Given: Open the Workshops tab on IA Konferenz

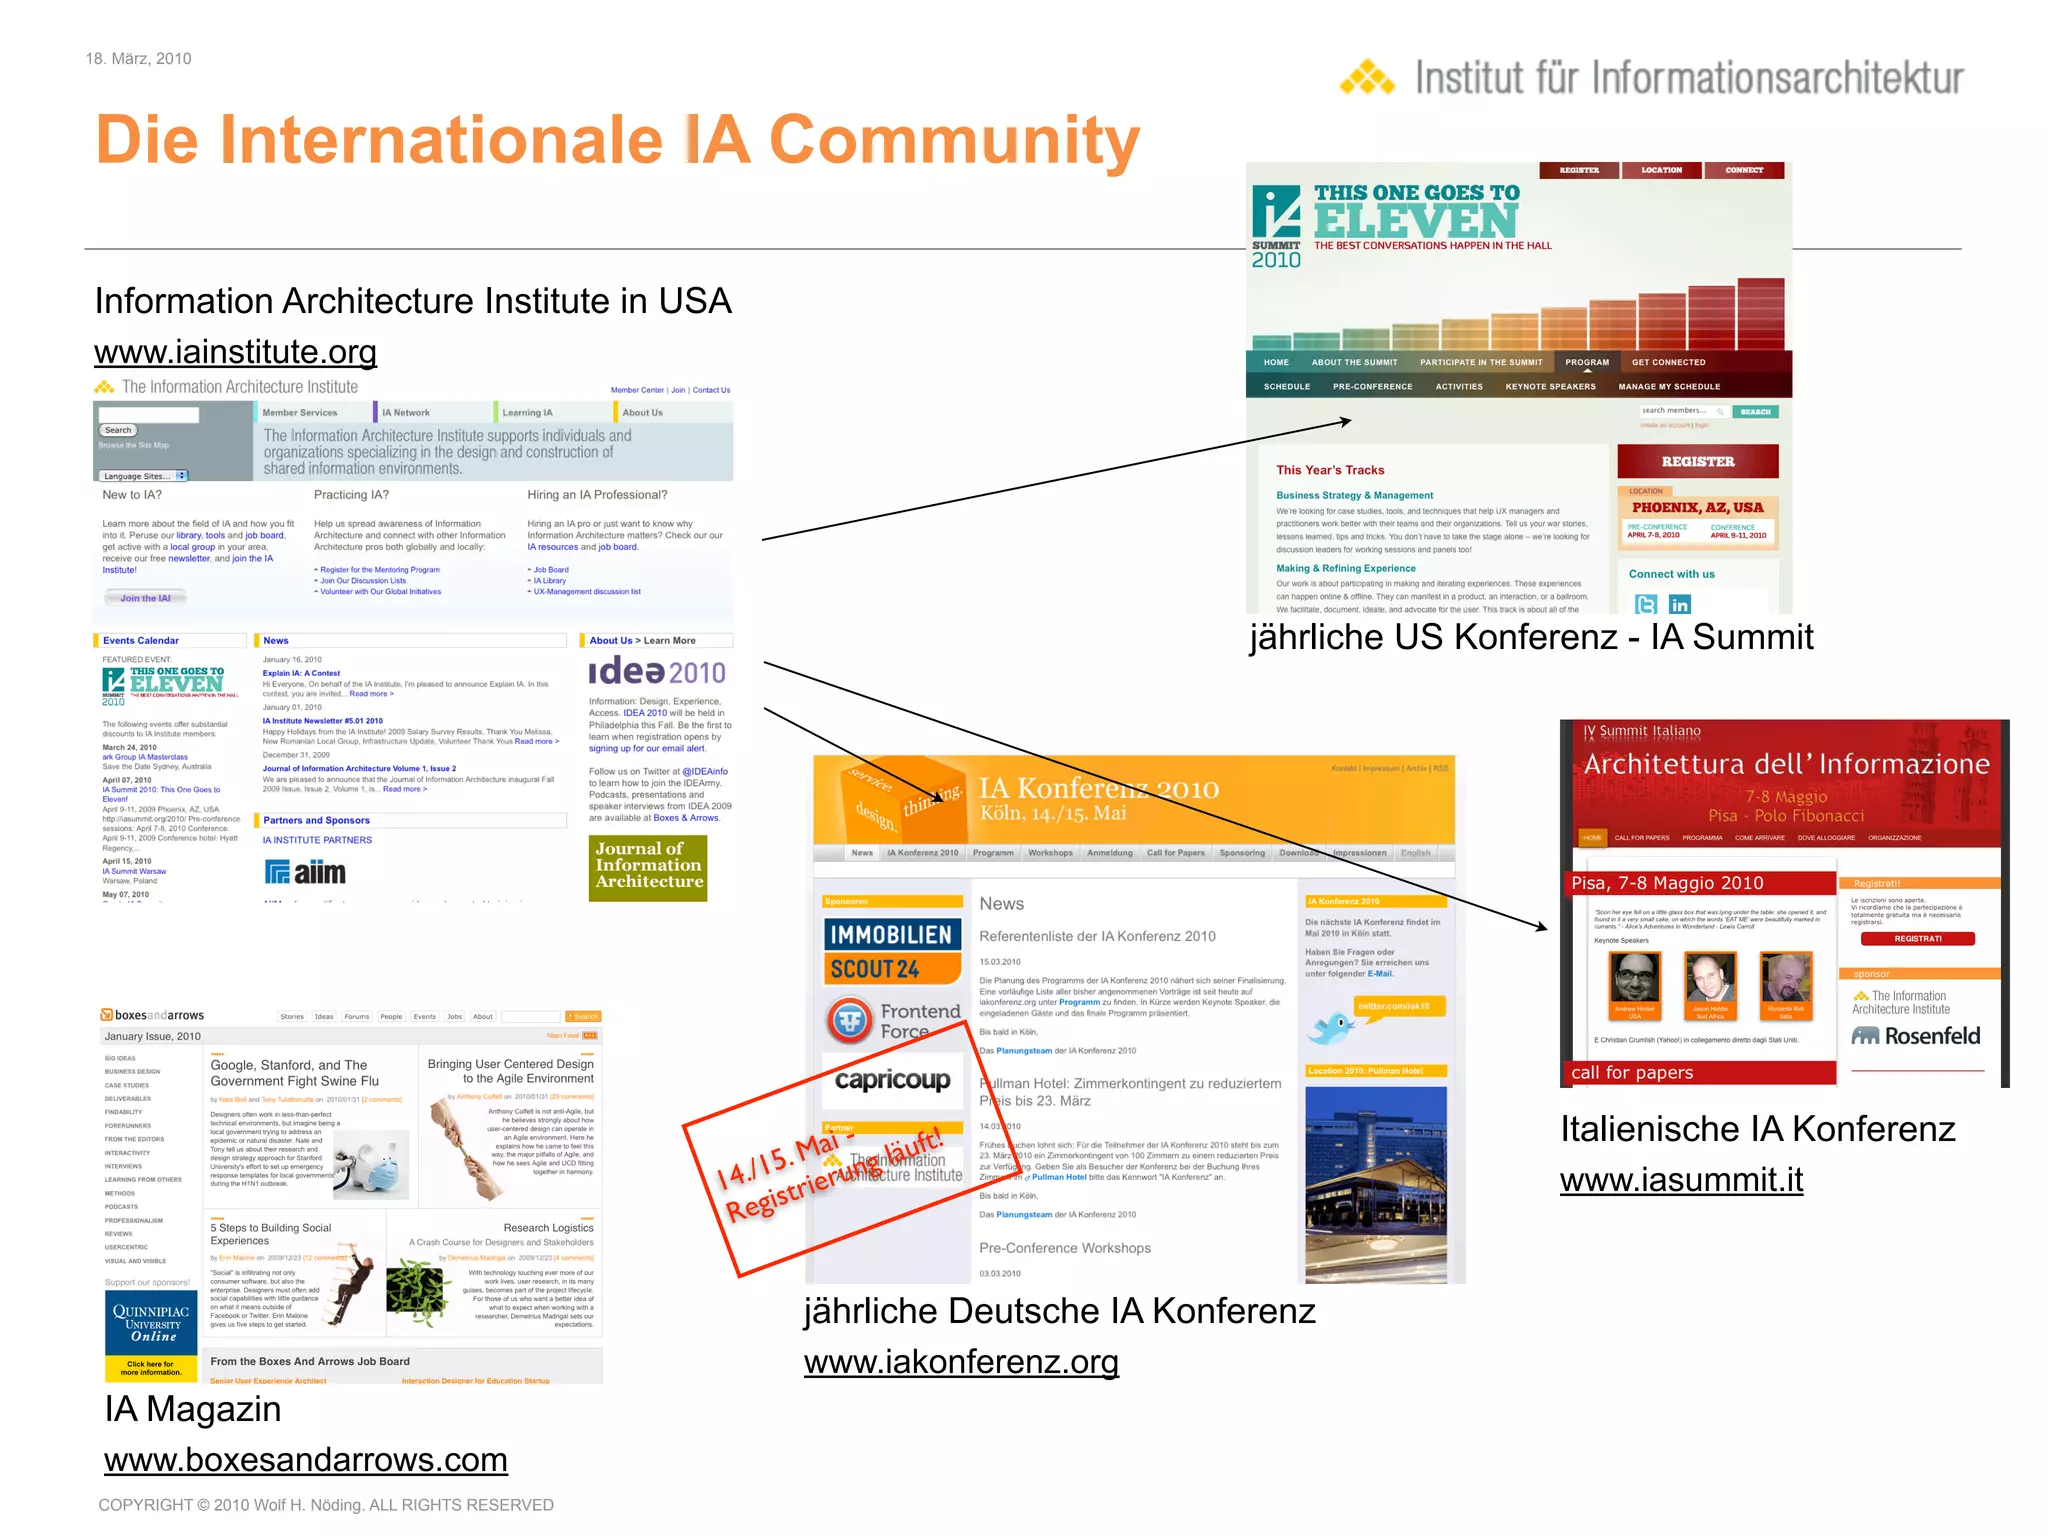Looking at the screenshot, I should (1050, 853).
